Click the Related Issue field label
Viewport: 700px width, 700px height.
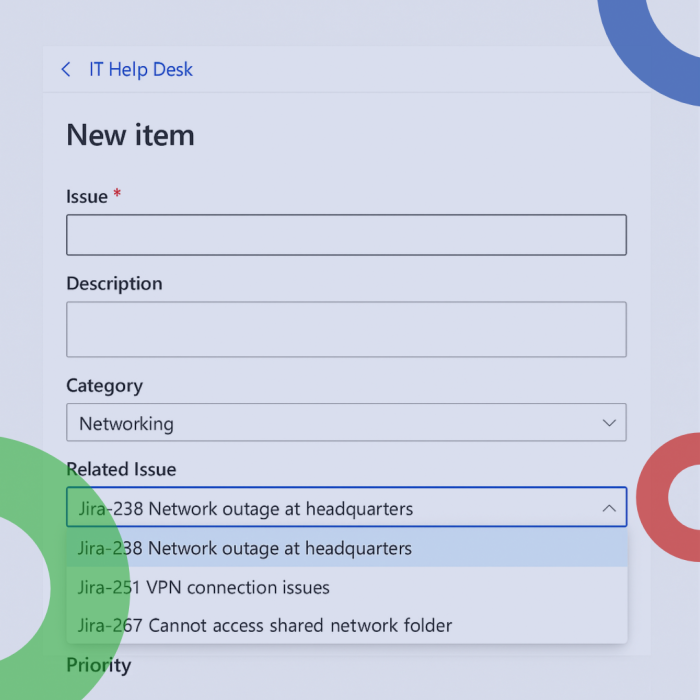click(x=121, y=469)
